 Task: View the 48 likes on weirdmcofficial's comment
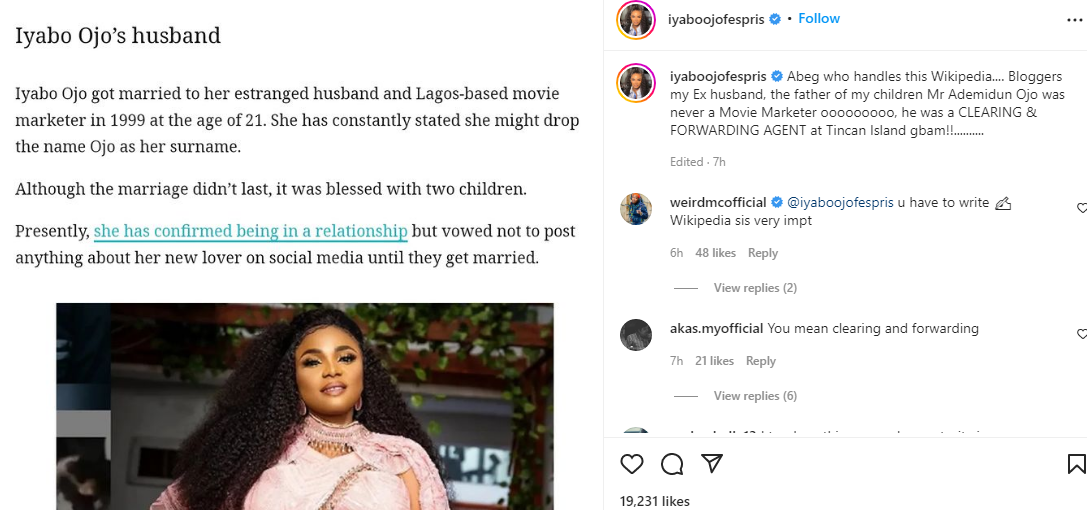715,253
